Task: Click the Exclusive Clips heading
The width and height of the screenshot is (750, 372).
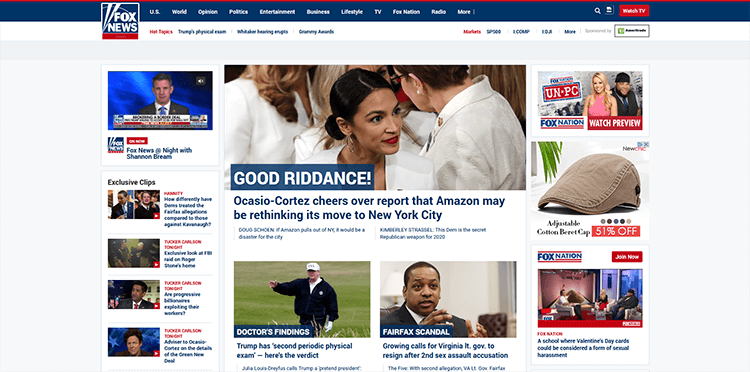Action: pos(132,182)
